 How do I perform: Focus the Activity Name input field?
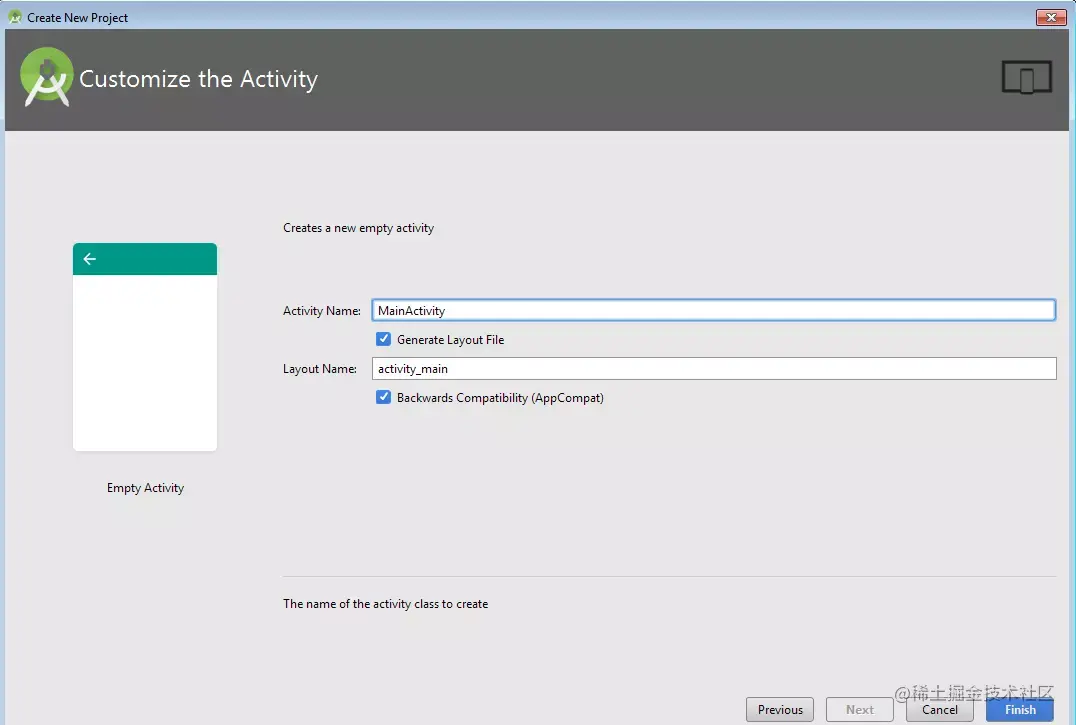pyautogui.click(x=714, y=310)
